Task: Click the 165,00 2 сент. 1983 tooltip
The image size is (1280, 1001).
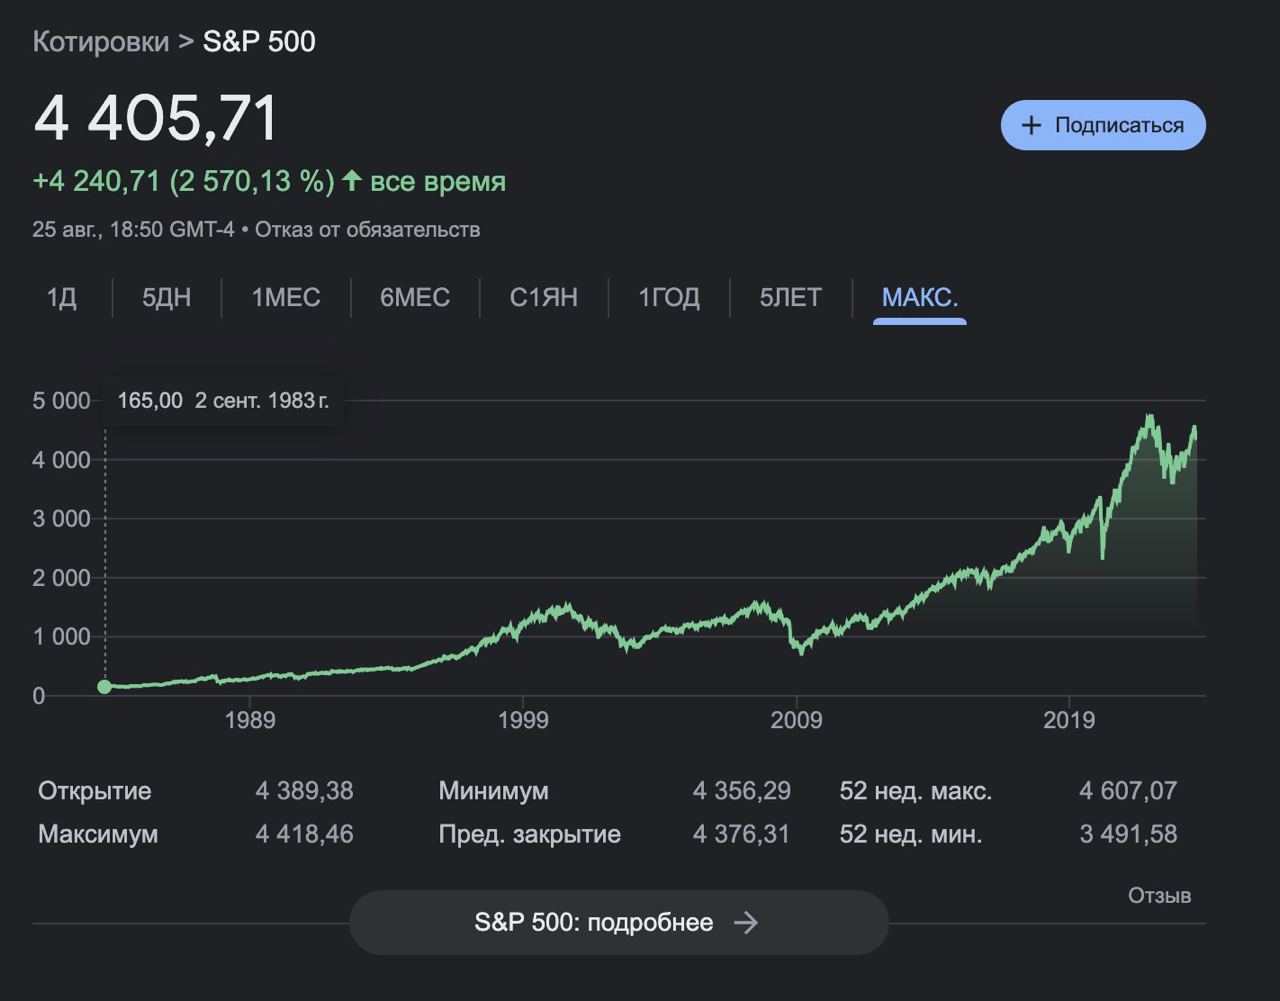Action: [x=223, y=401]
